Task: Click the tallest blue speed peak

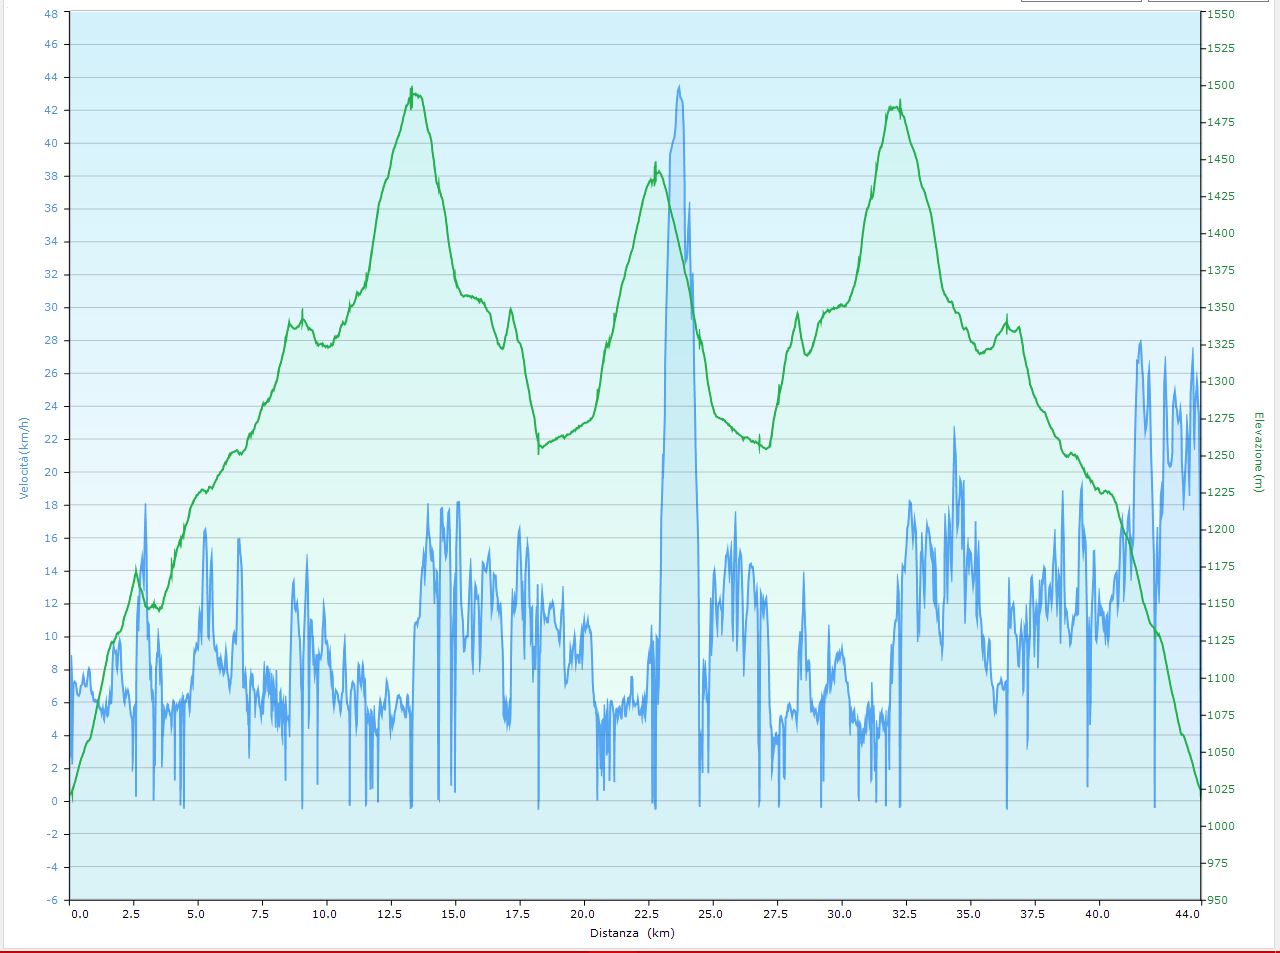Action: (679, 88)
